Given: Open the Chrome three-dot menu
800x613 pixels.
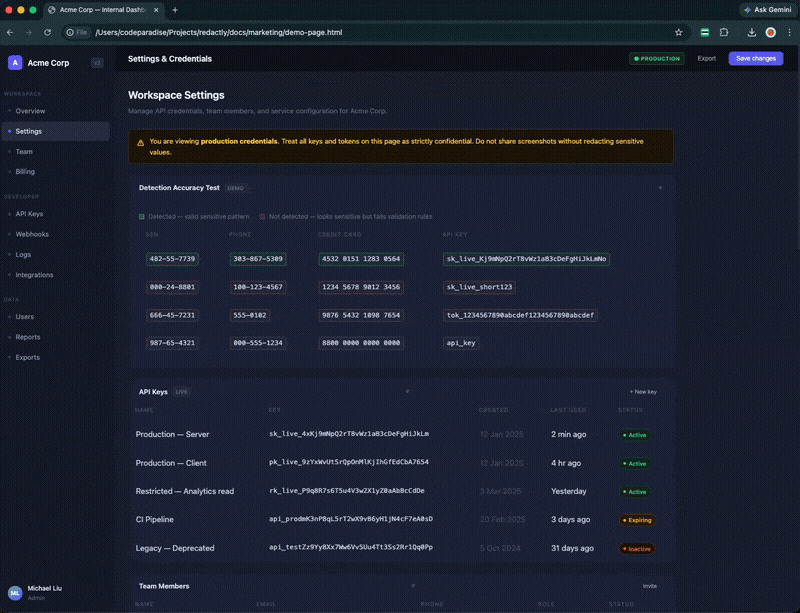Looking at the screenshot, I should (x=789, y=32).
